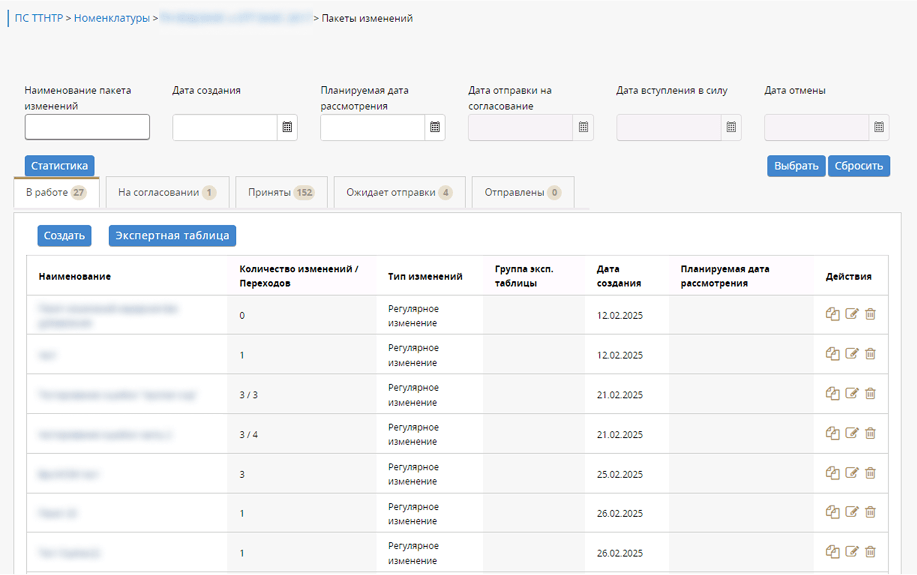Edit the package showing 3 / 3 changes
The height and width of the screenshot is (575, 917).
pyautogui.click(x=851, y=394)
